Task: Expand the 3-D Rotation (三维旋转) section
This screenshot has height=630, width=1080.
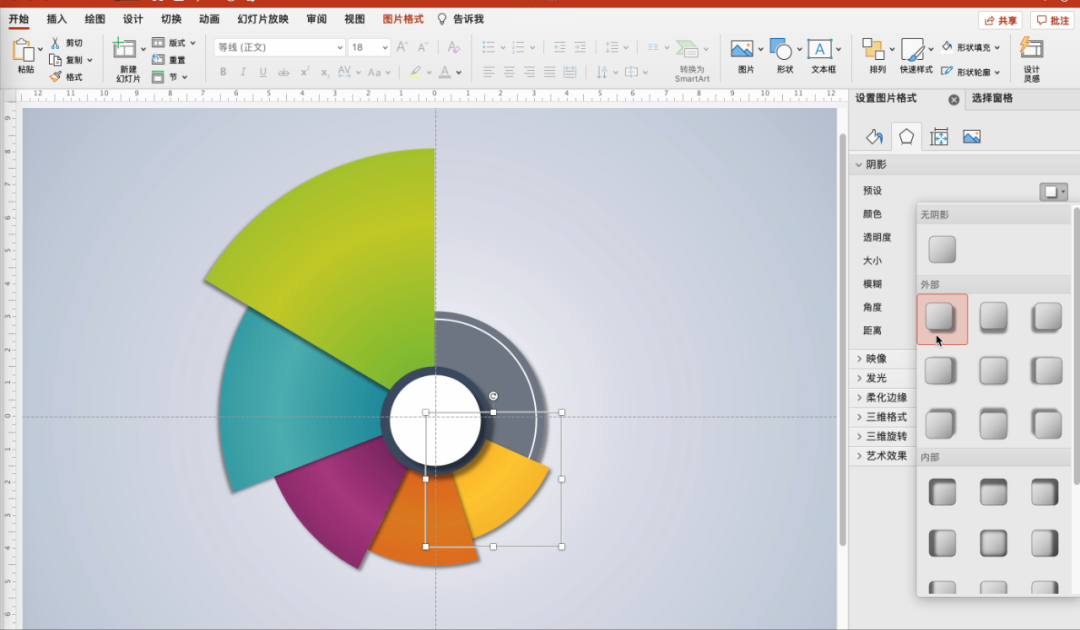Action: (x=859, y=436)
